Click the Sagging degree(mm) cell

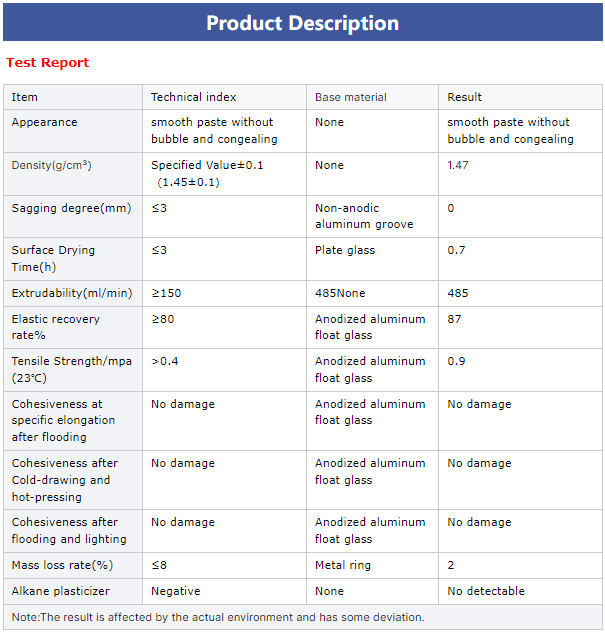[x=73, y=217]
